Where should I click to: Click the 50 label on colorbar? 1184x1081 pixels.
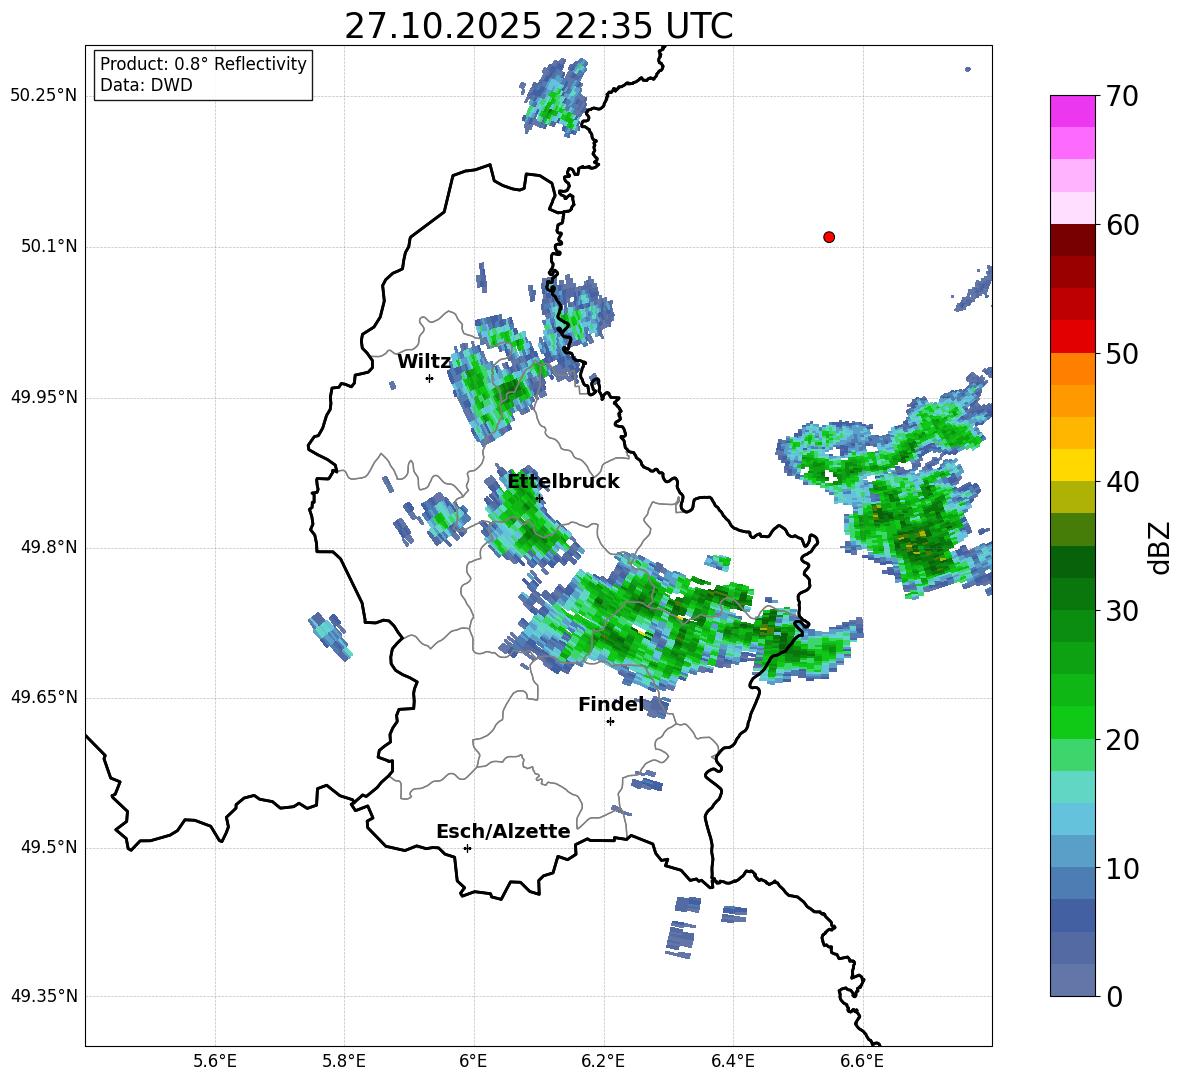(x=1122, y=353)
